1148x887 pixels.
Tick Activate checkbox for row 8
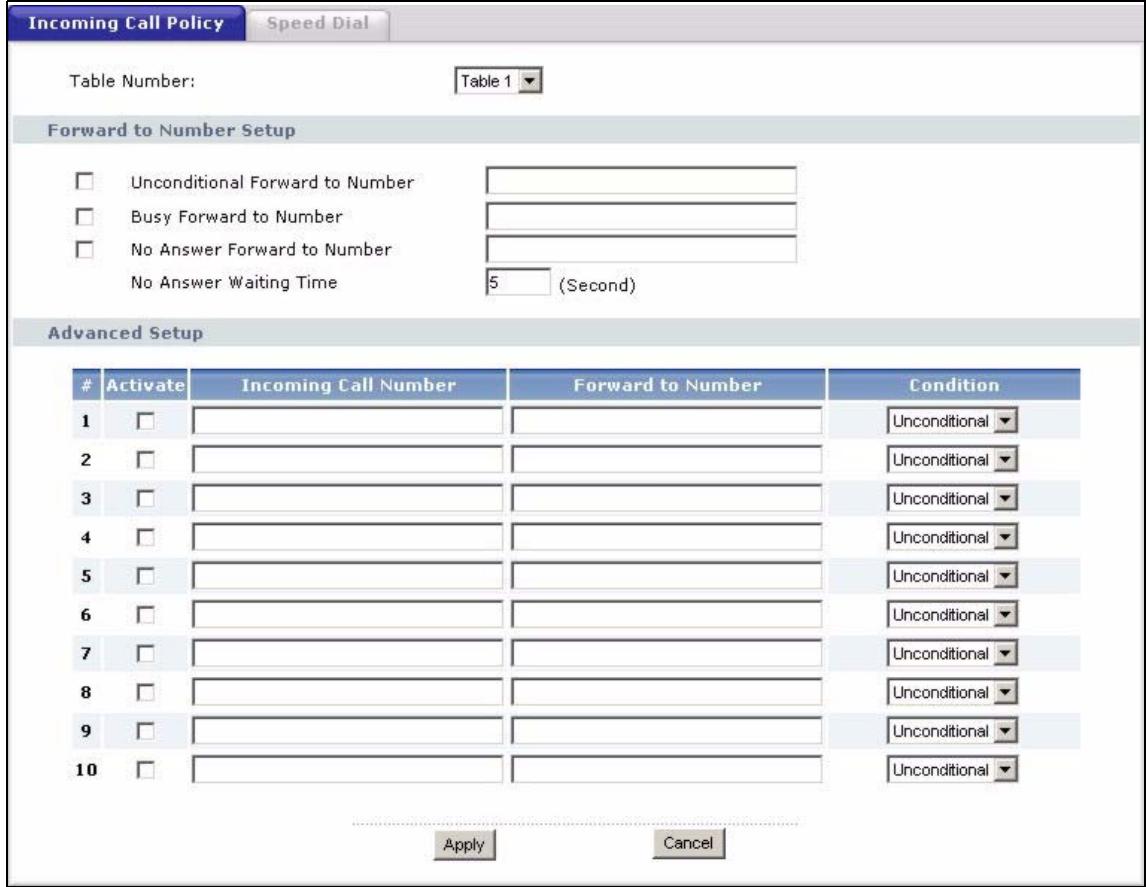click(x=146, y=692)
